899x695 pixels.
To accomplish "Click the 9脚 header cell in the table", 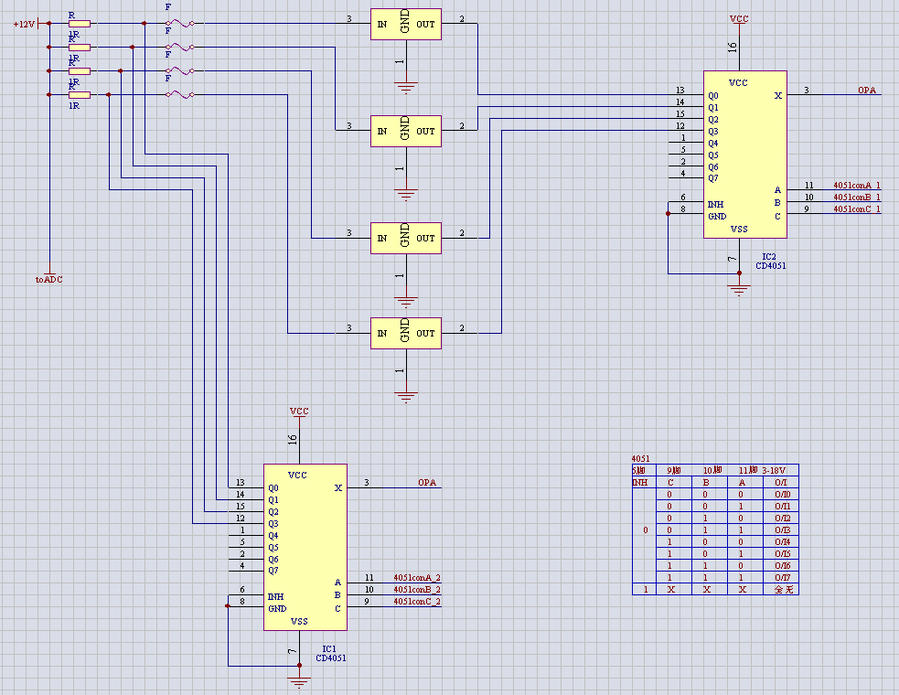I will [x=674, y=471].
